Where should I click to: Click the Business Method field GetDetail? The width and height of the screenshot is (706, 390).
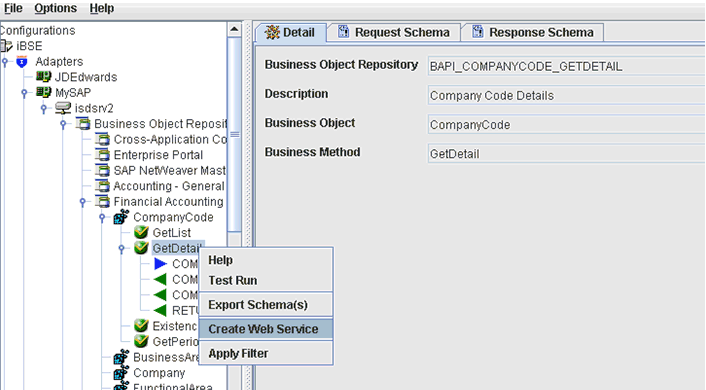566,154
